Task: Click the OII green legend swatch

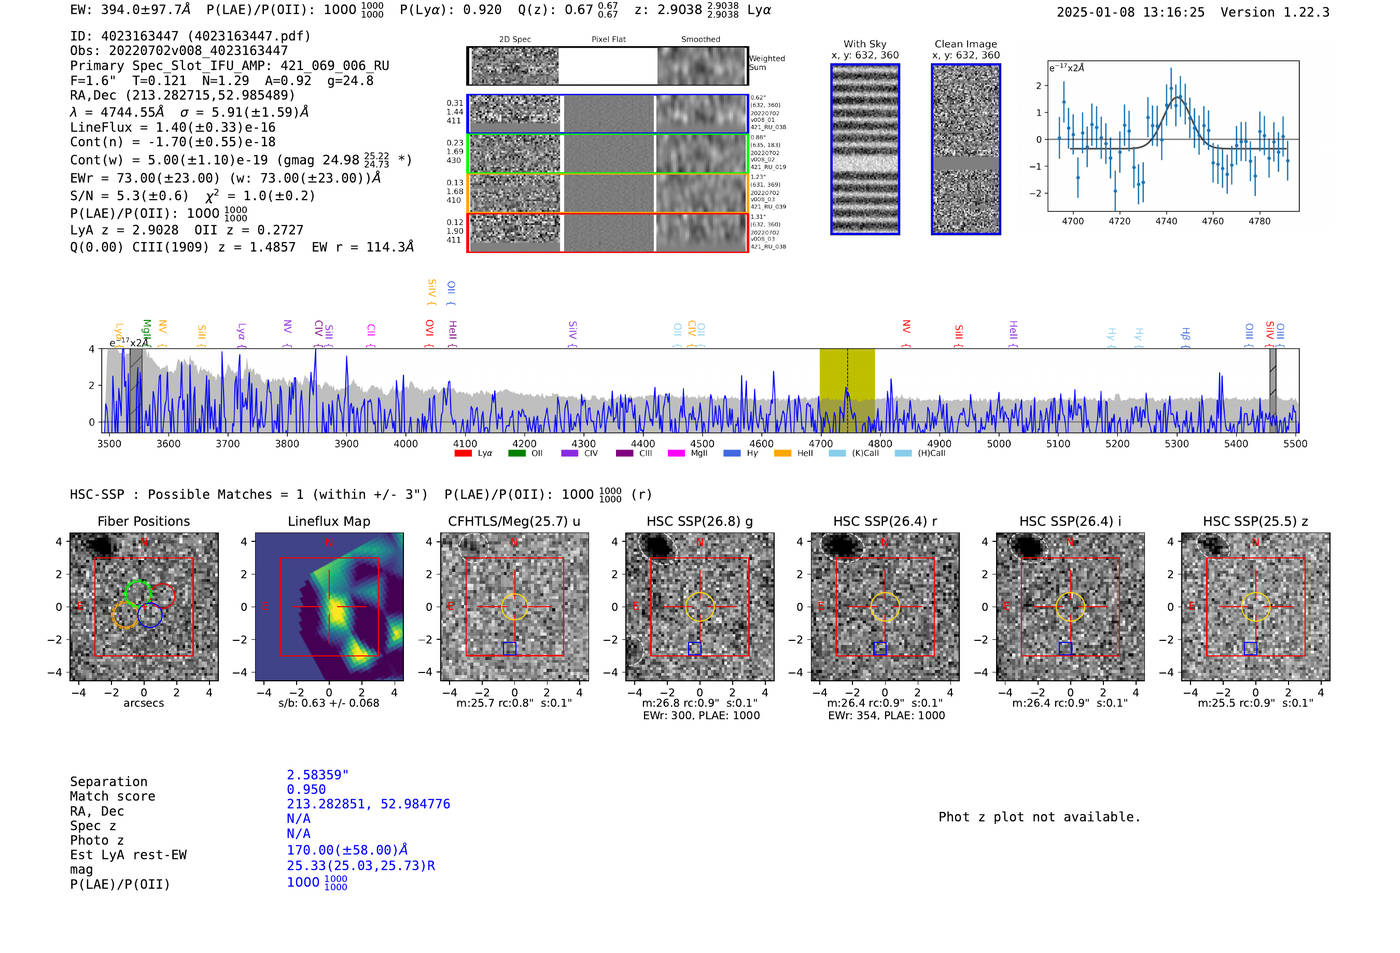Action: click(x=517, y=453)
